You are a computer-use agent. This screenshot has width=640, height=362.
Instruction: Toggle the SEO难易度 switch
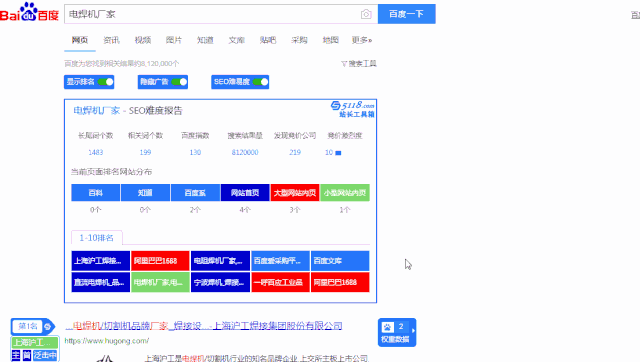(260, 82)
